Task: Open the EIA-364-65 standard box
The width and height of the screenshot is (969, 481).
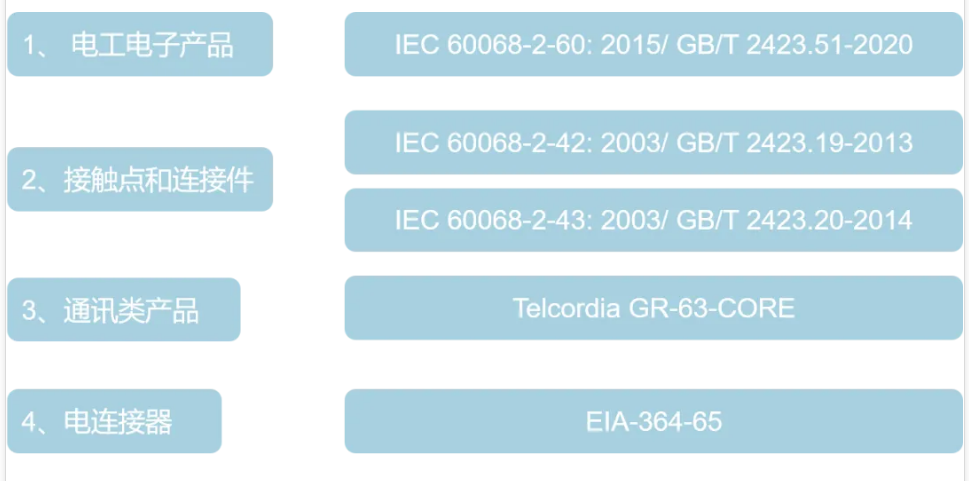Action: point(654,421)
